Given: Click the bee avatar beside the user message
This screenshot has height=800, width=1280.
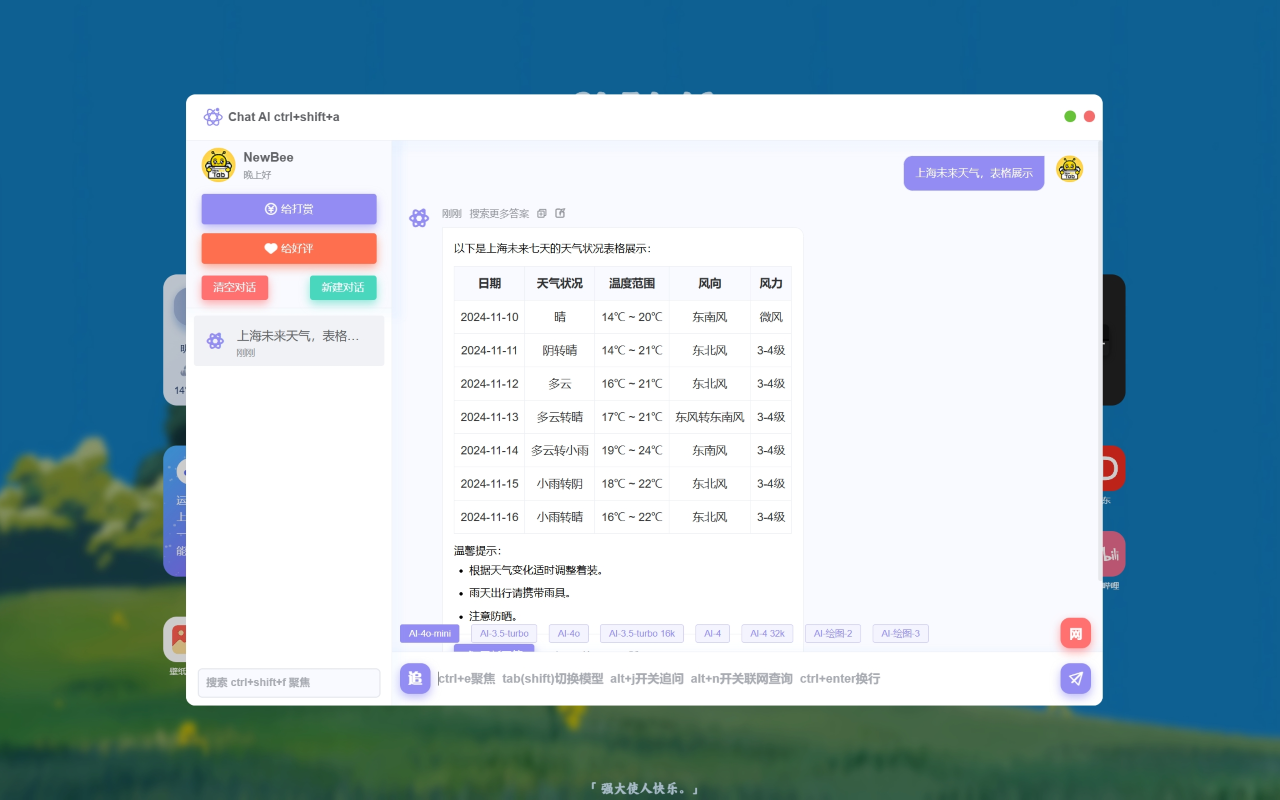Looking at the screenshot, I should pos(1069,170).
